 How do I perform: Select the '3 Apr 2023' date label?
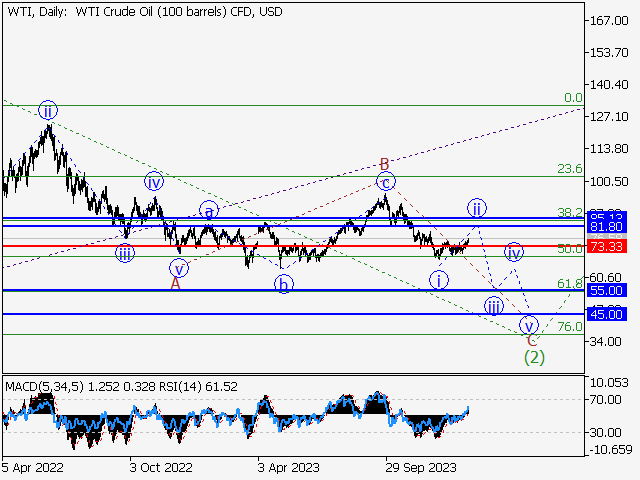[289, 467]
